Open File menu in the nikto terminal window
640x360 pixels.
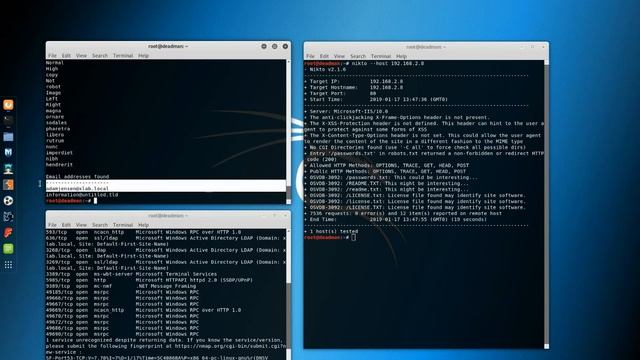[x=310, y=56]
